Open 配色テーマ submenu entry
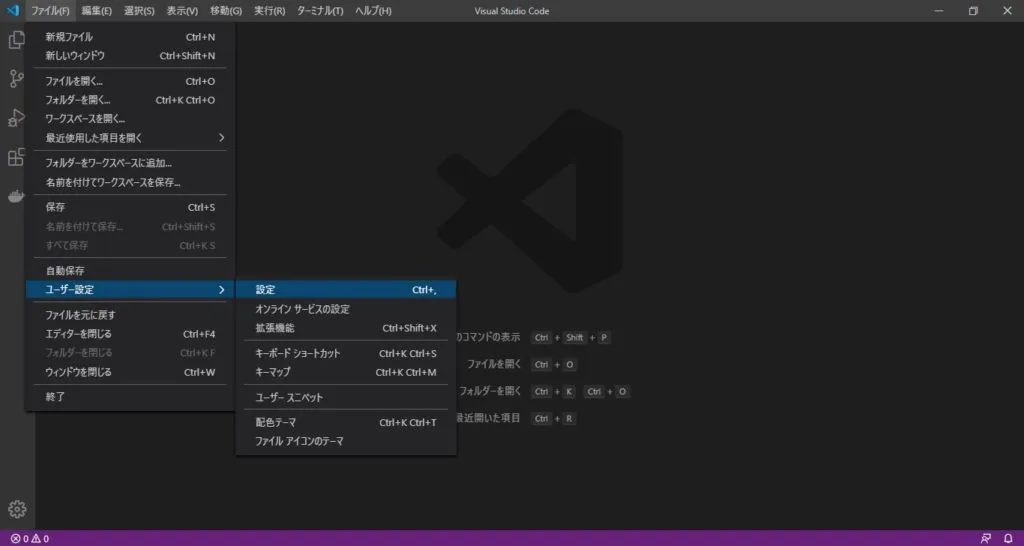 (x=346, y=423)
